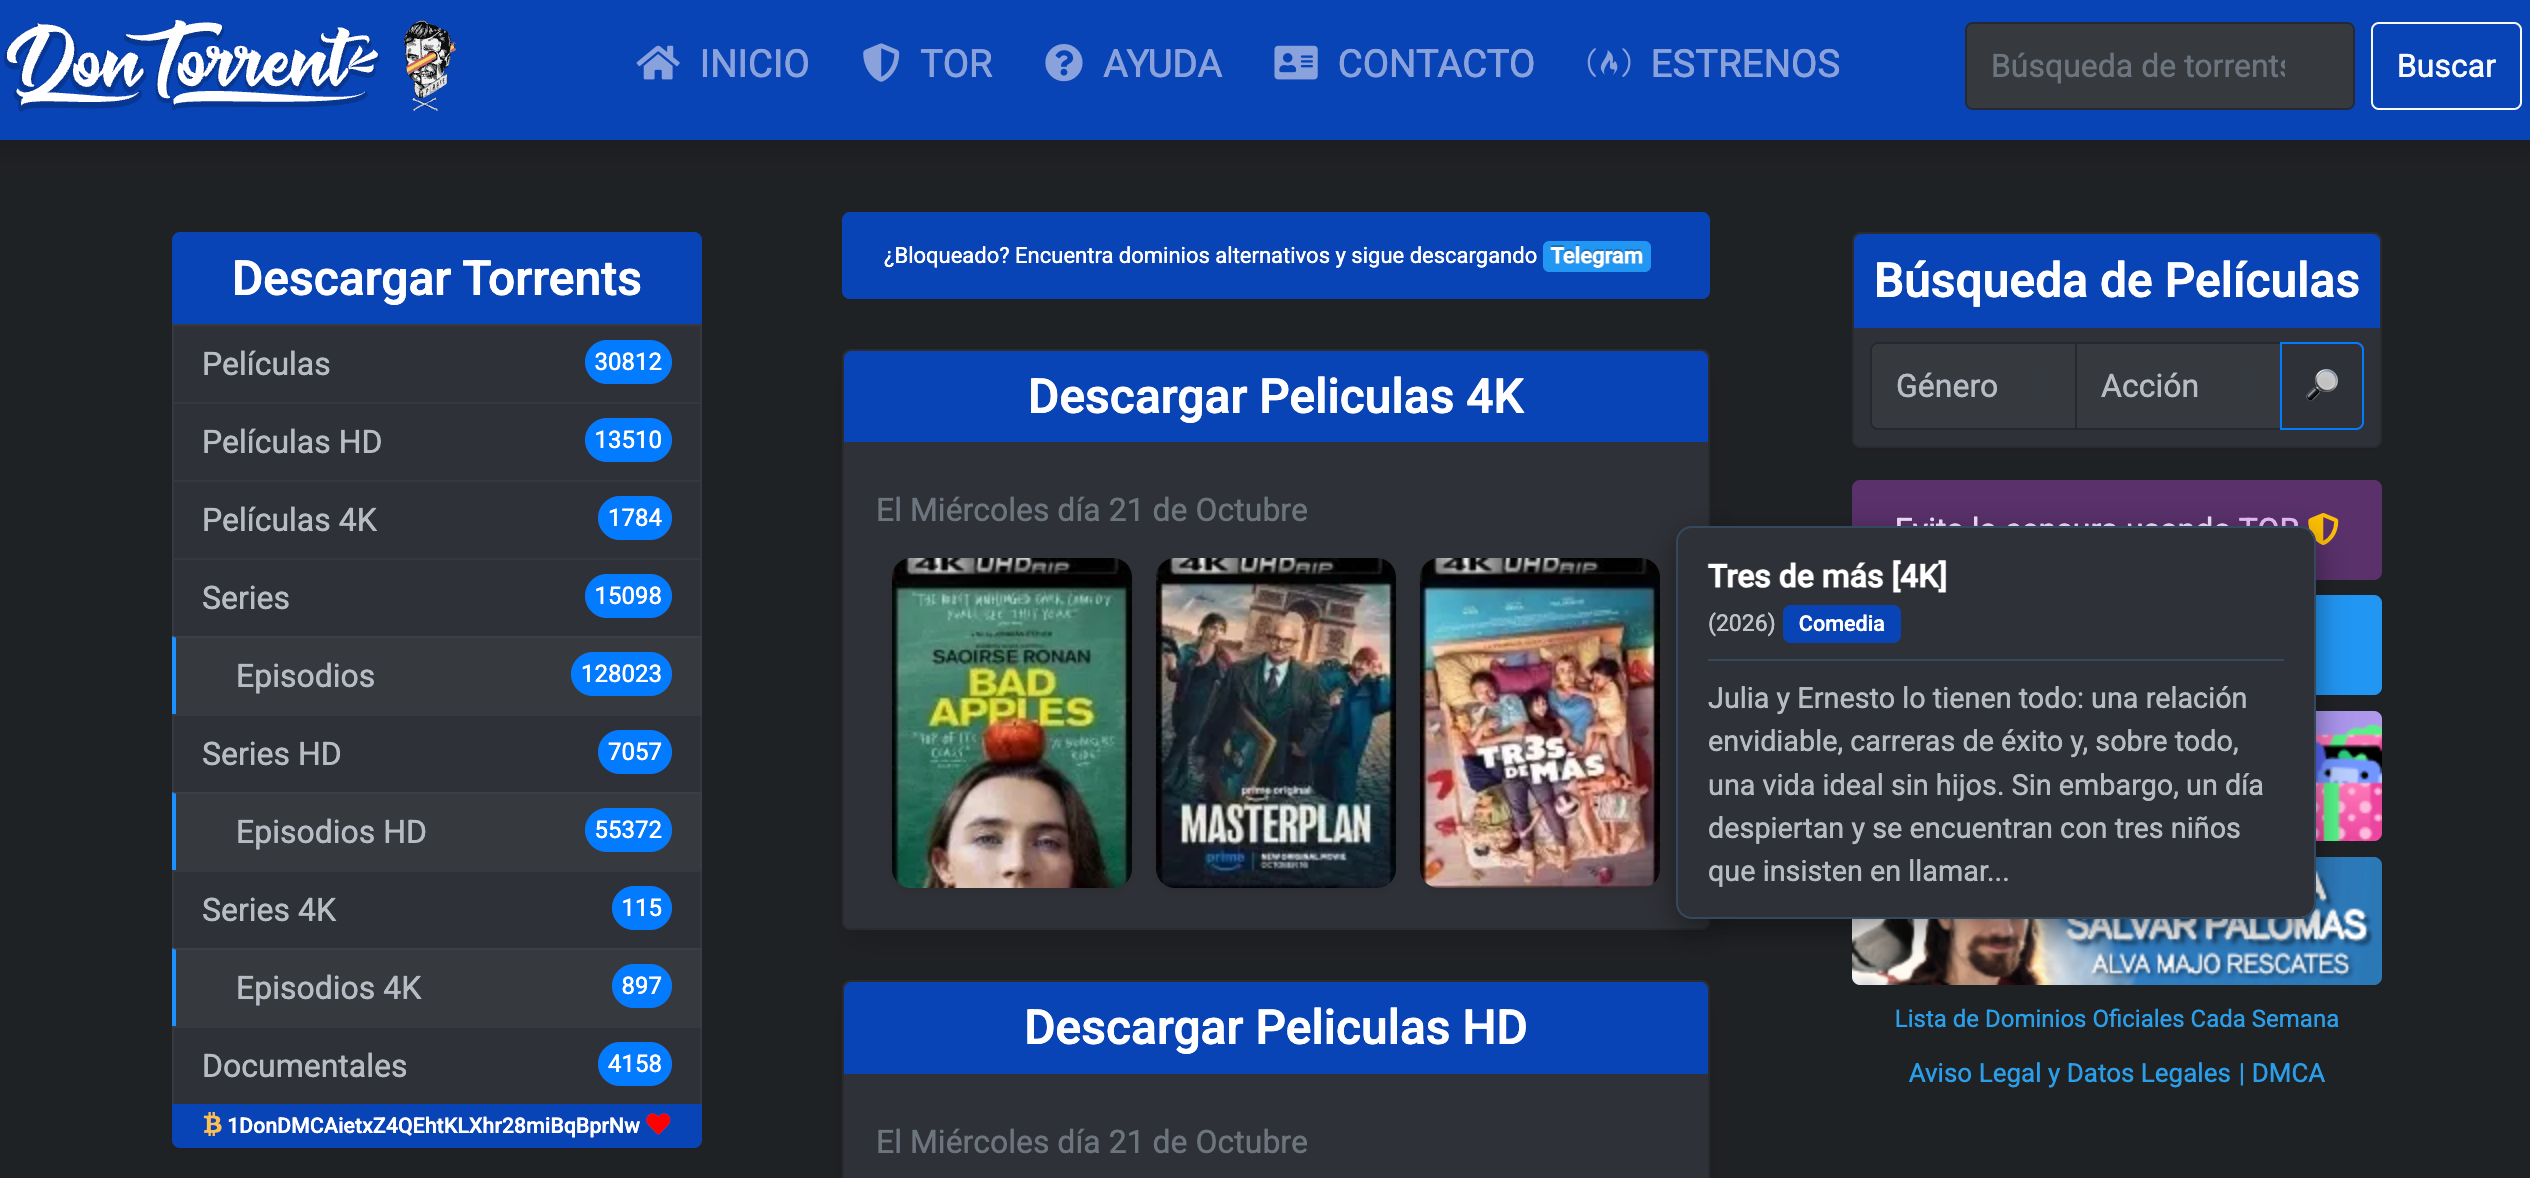Click the Bitcoin icon in donation bar

(212, 1125)
